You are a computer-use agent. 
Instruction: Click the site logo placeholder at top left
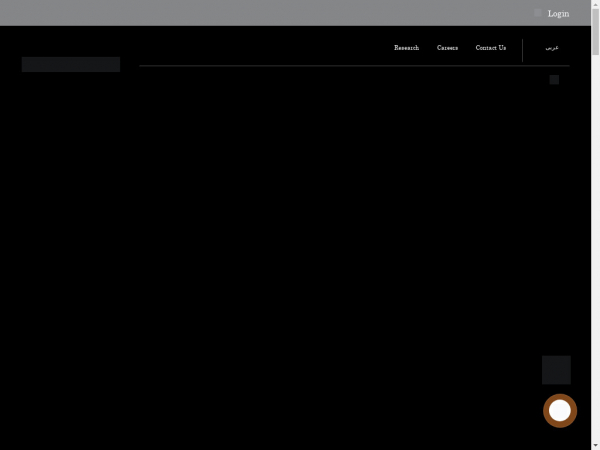click(x=71, y=64)
